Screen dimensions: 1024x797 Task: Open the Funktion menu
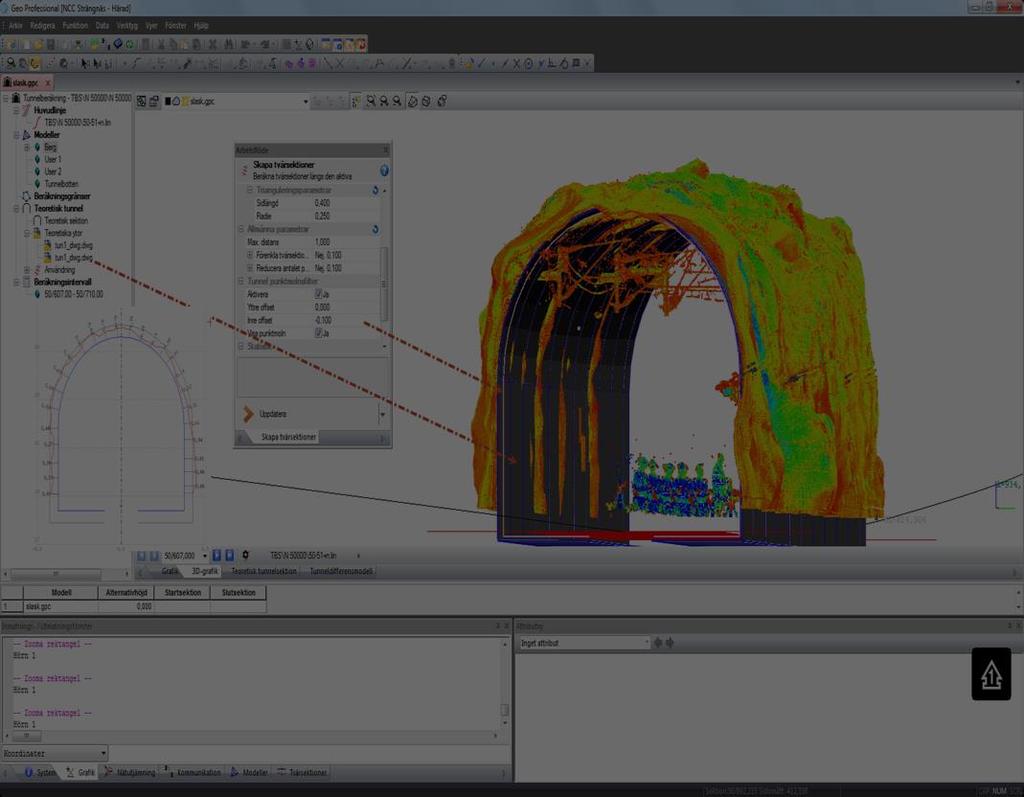pyautogui.click(x=75, y=25)
